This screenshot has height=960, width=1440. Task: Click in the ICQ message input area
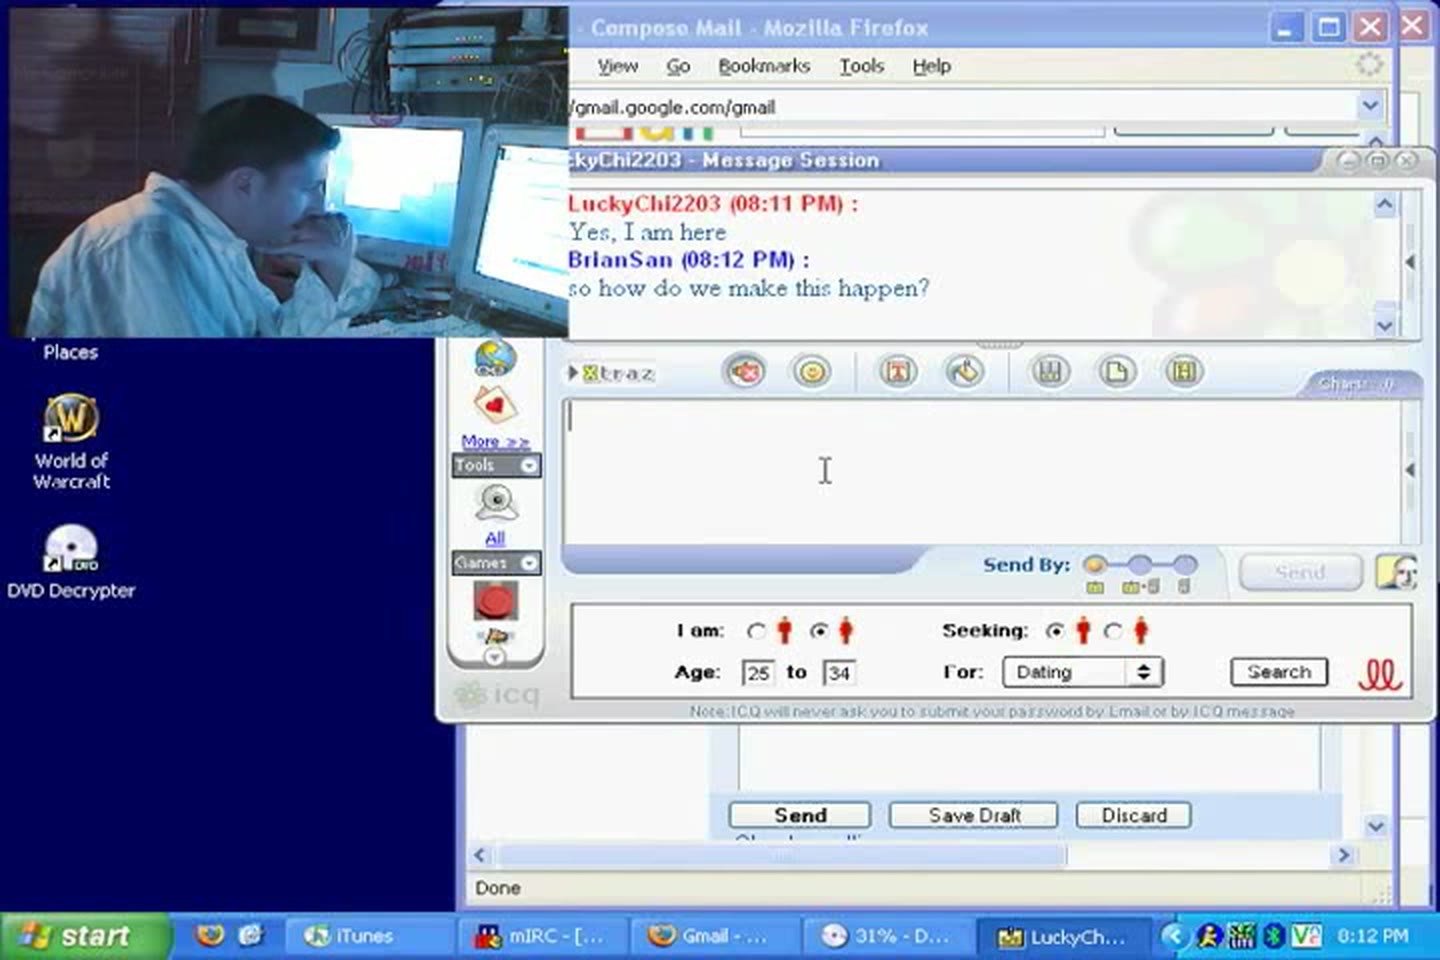coord(982,471)
